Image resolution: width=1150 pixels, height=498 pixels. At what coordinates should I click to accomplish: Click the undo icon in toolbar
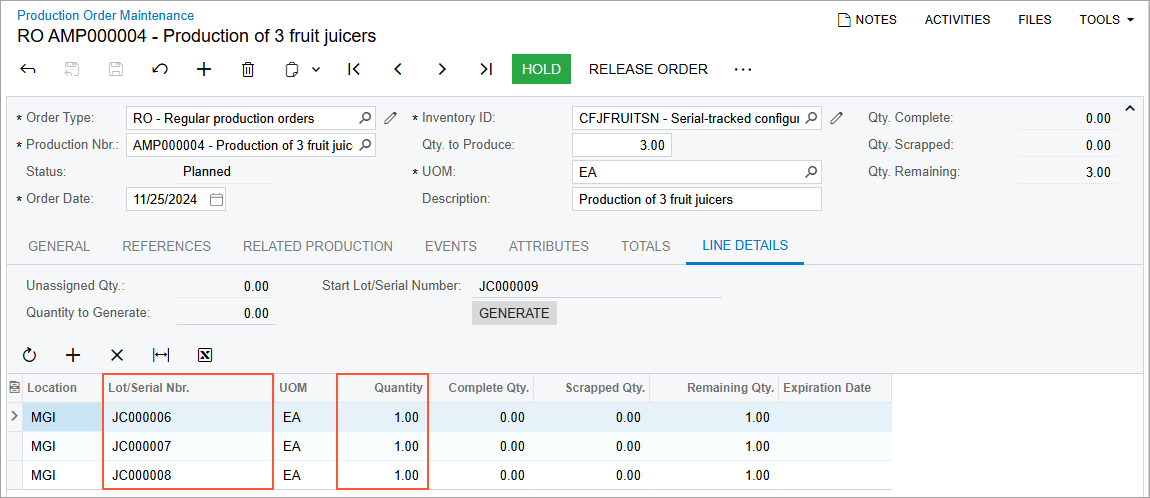[x=160, y=69]
